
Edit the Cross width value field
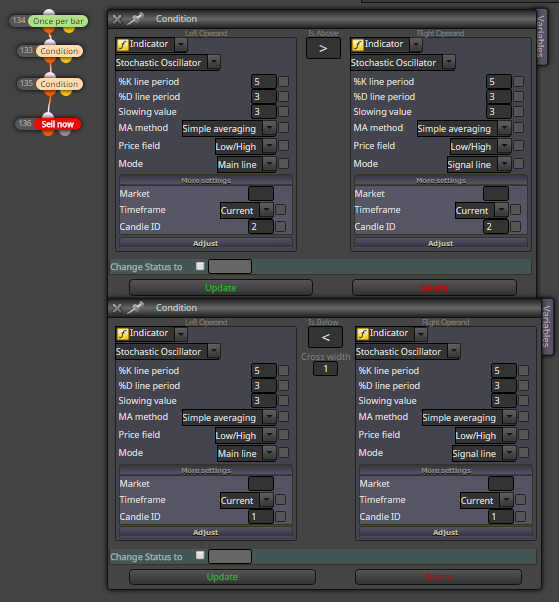pyautogui.click(x=326, y=369)
